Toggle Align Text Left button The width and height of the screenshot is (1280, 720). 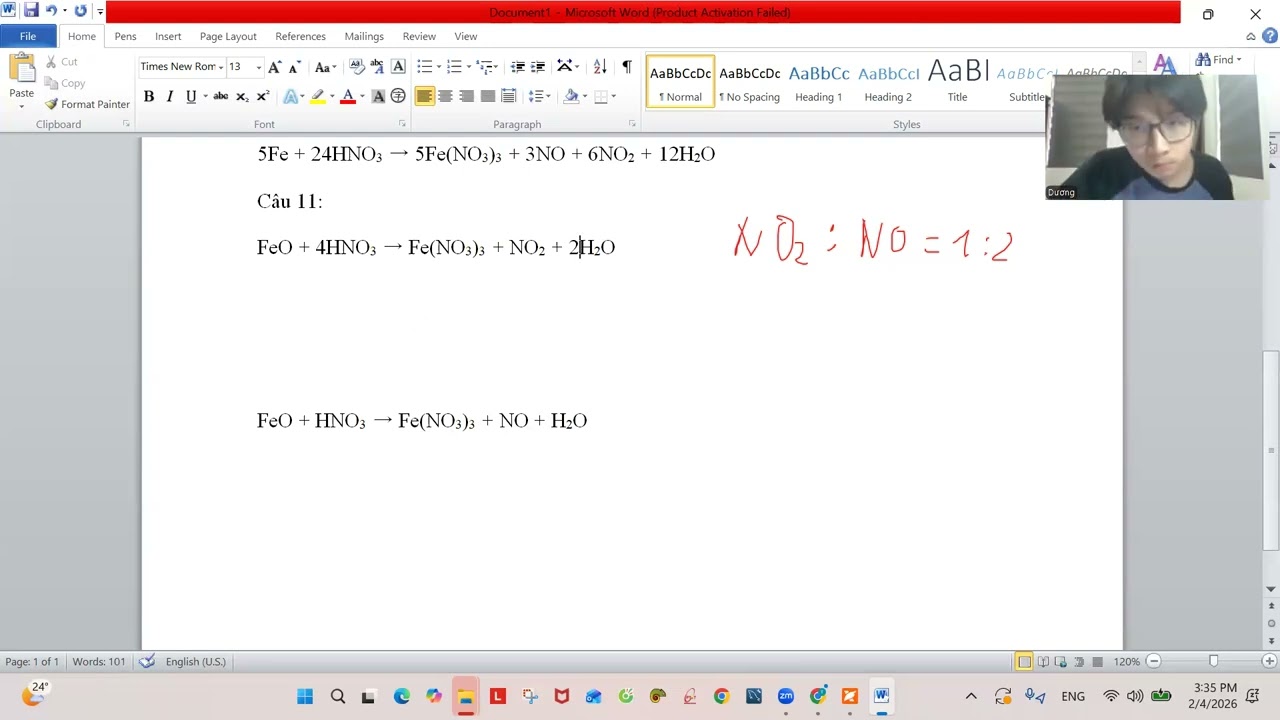coord(424,96)
